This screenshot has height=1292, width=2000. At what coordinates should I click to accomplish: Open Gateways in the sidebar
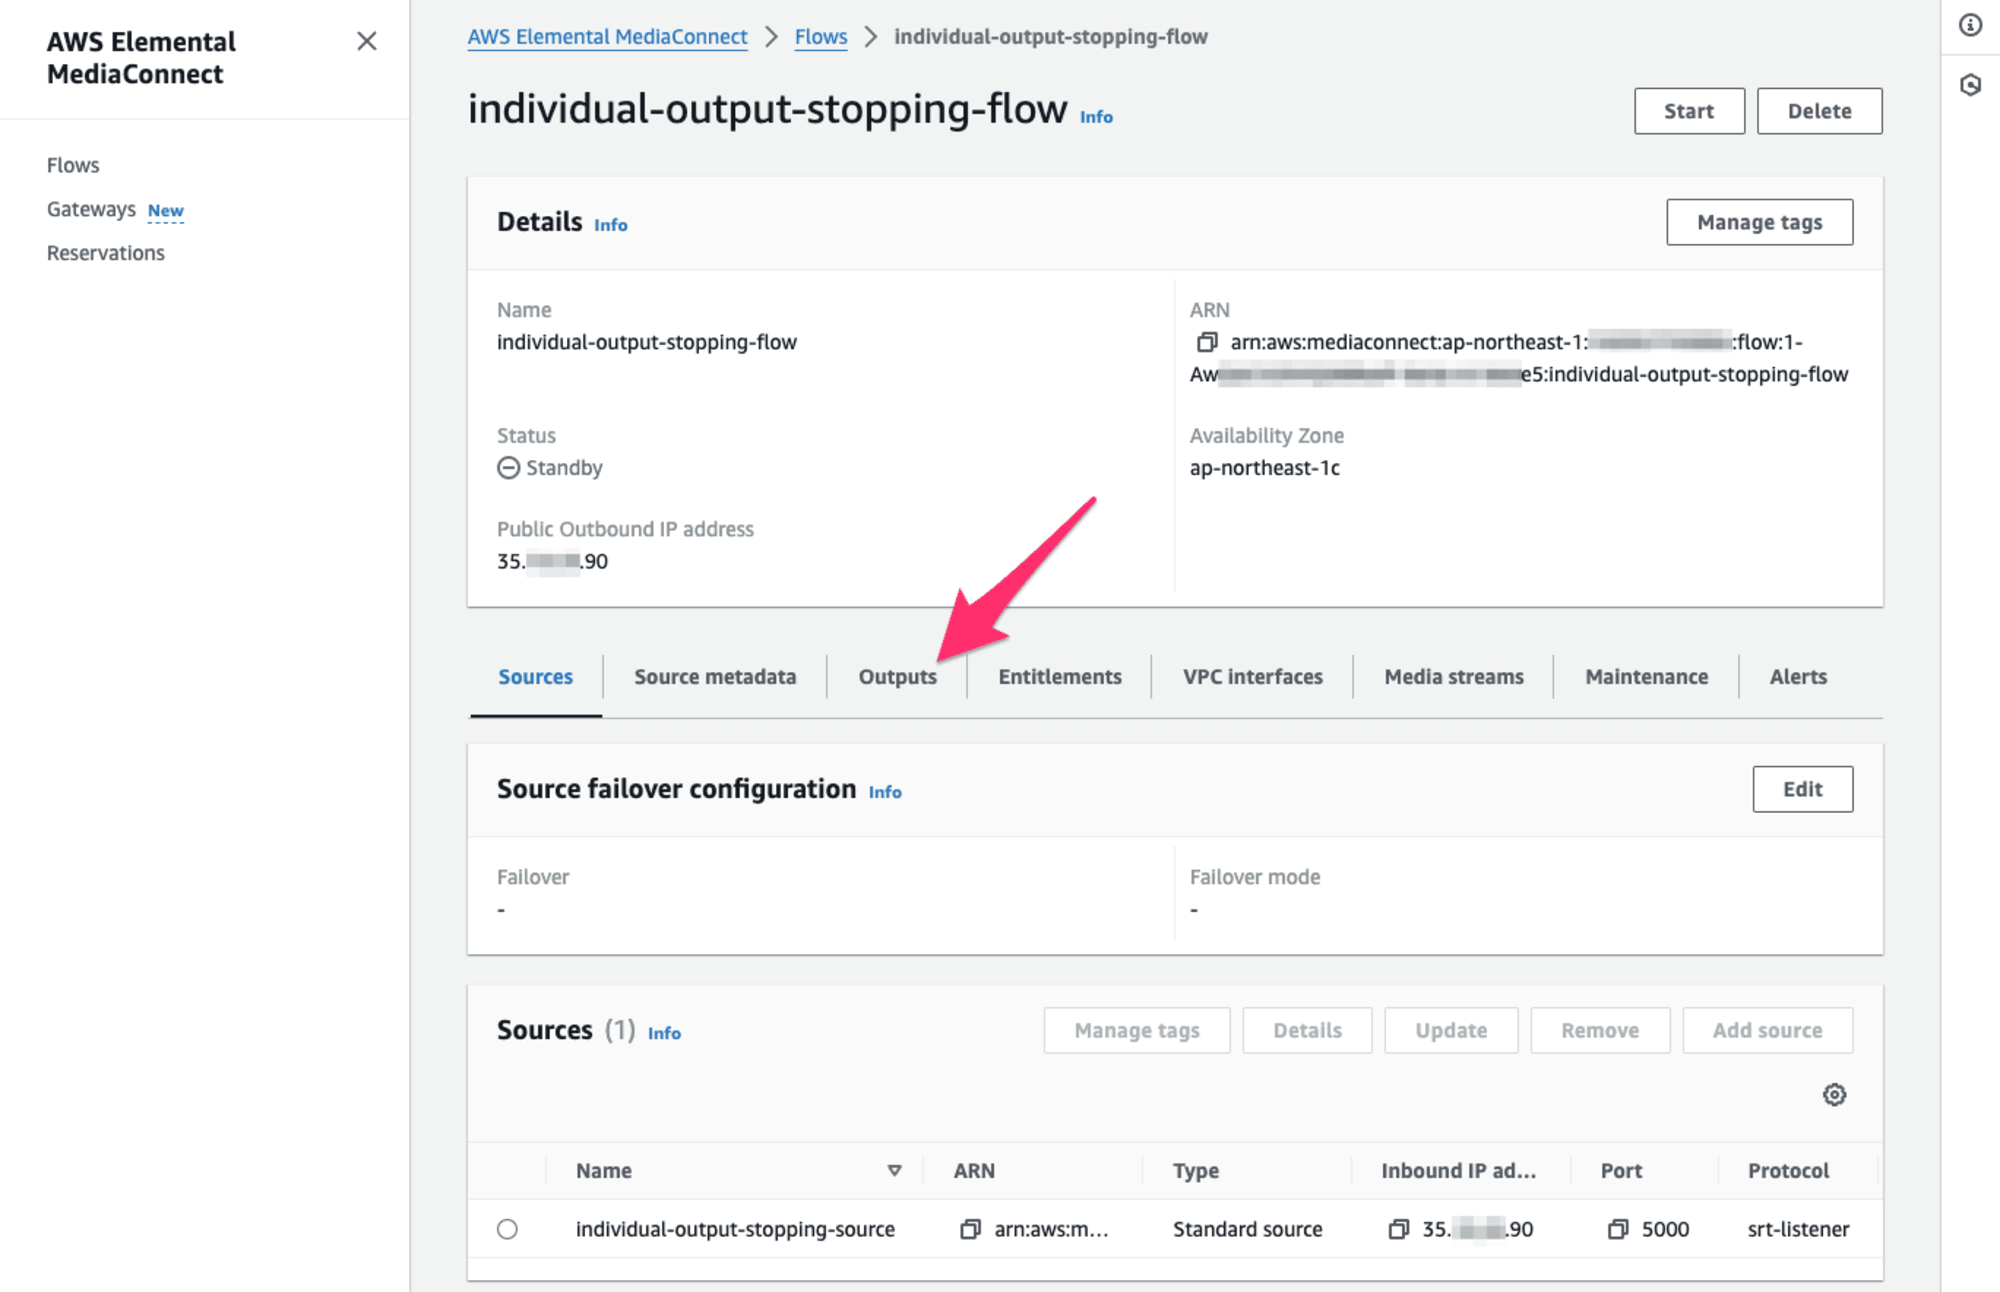tap(91, 209)
